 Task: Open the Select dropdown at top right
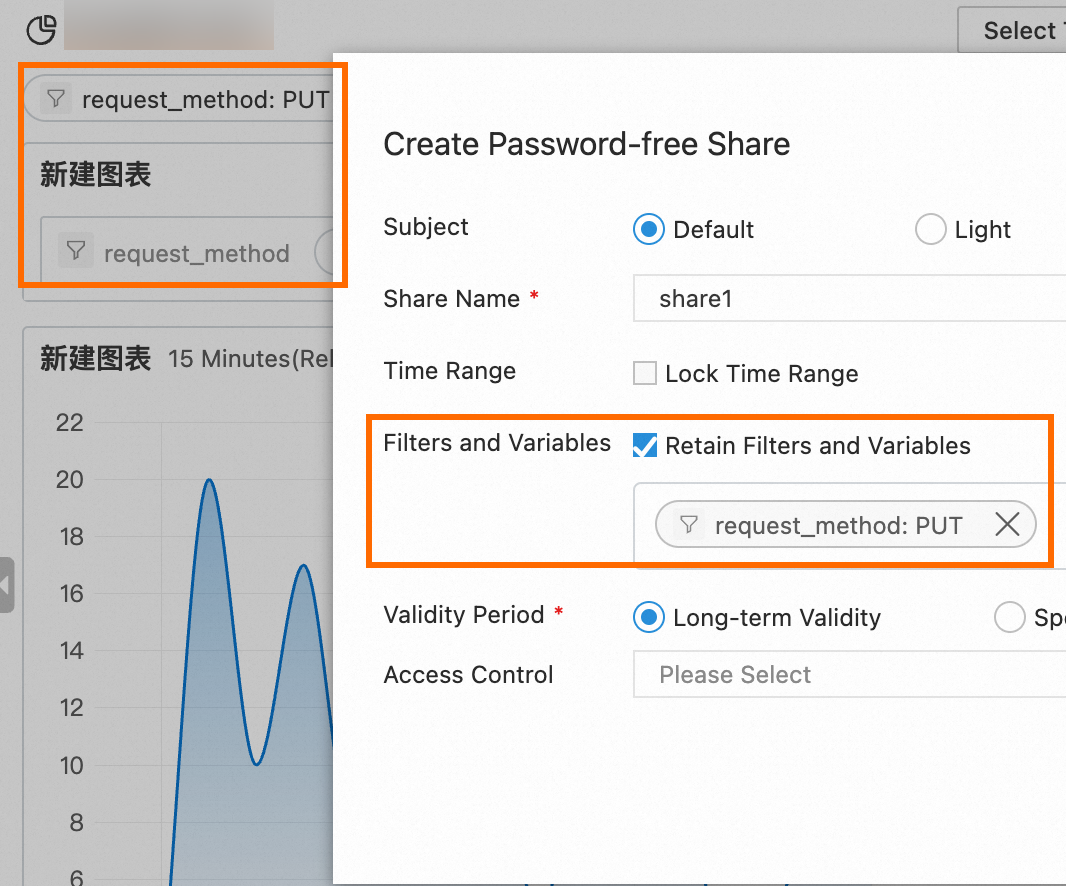1012,30
